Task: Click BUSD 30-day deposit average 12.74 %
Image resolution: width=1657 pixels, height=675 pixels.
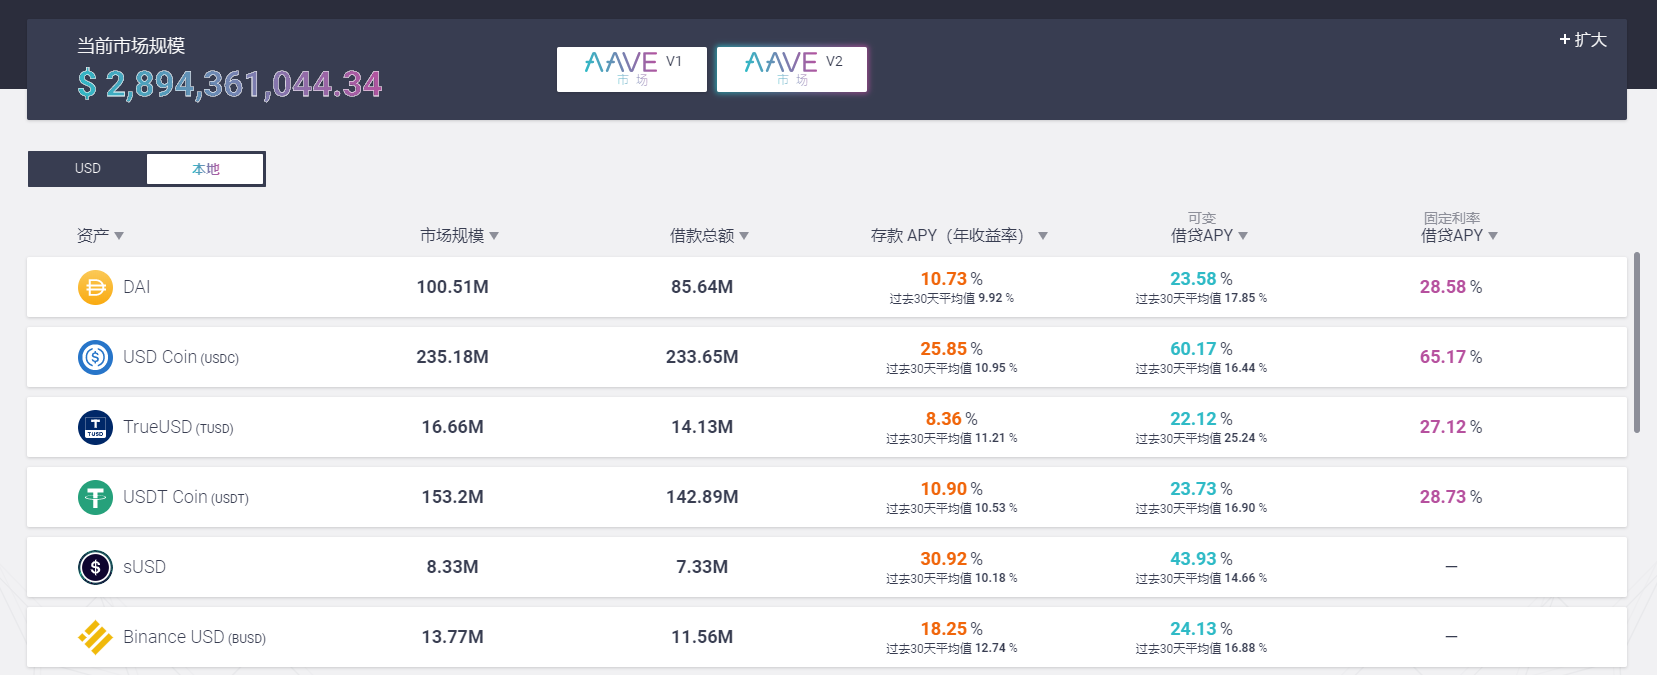Action: click(951, 648)
